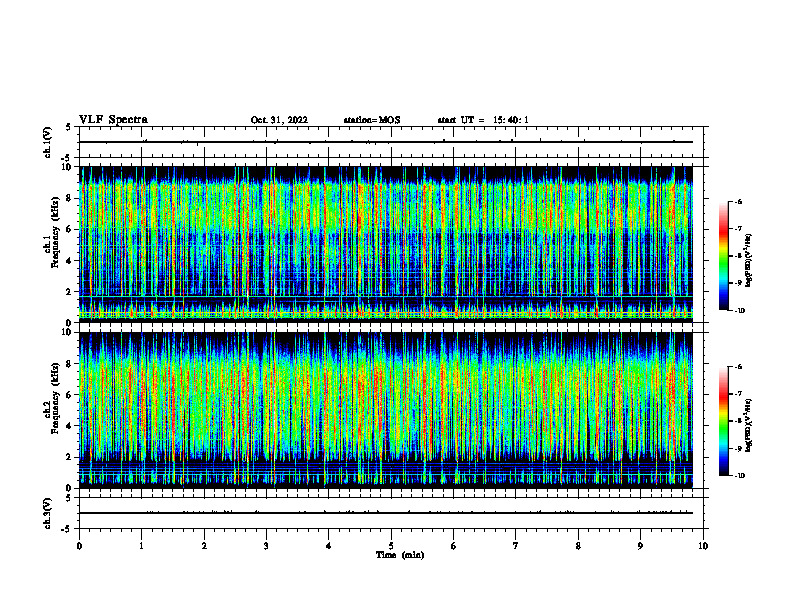The width and height of the screenshot is (792, 612).
Task: Click the ch.1 voltage waveform trace
Action: pyautogui.click(x=386, y=142)
